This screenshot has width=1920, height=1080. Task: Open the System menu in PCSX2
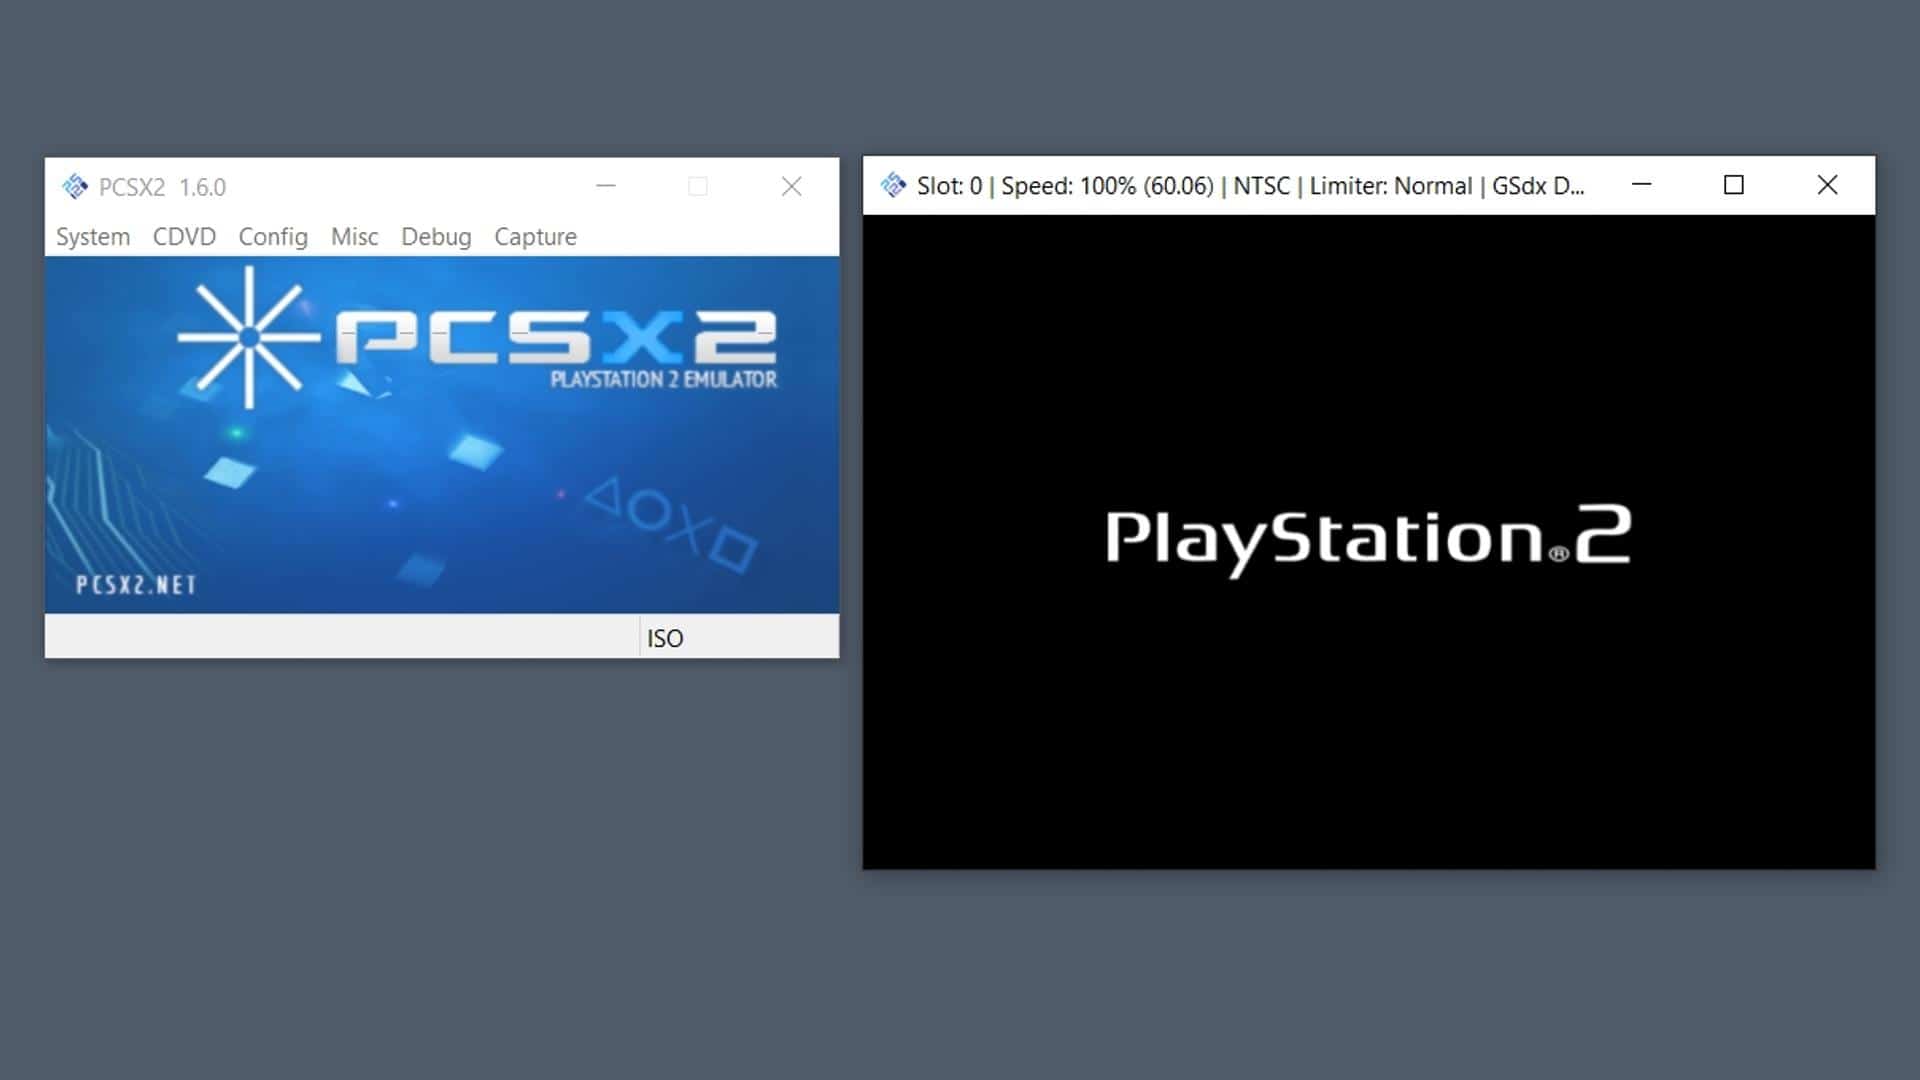point(93,237)
